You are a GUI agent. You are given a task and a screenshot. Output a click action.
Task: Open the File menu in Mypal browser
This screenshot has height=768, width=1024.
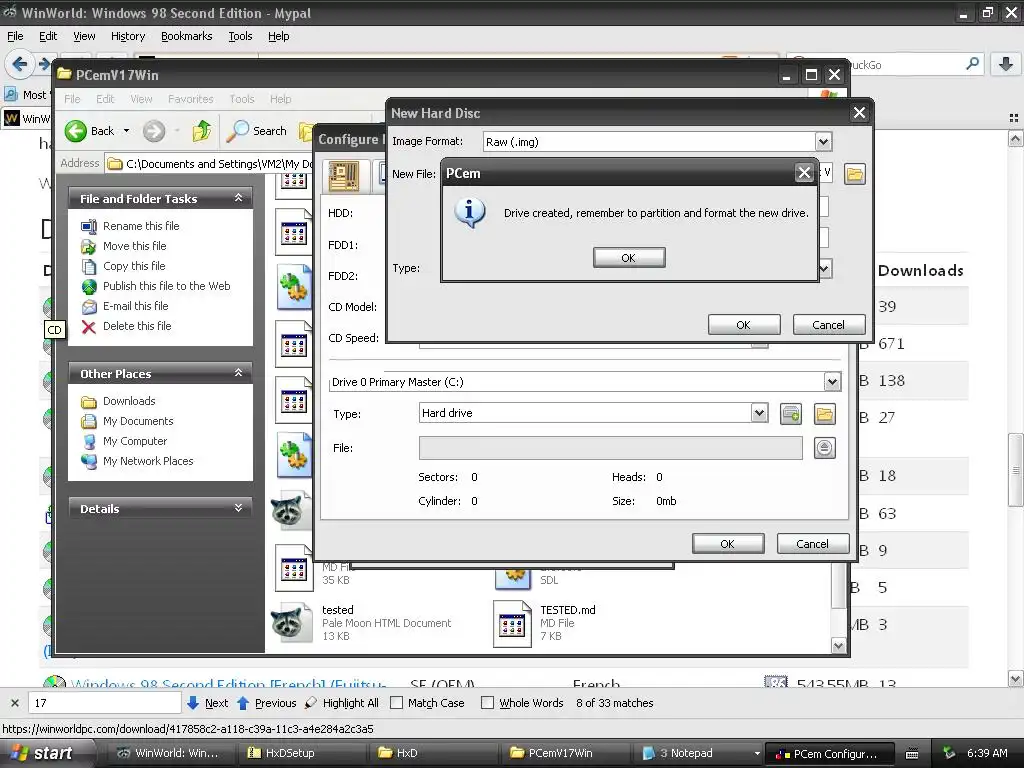15,36
